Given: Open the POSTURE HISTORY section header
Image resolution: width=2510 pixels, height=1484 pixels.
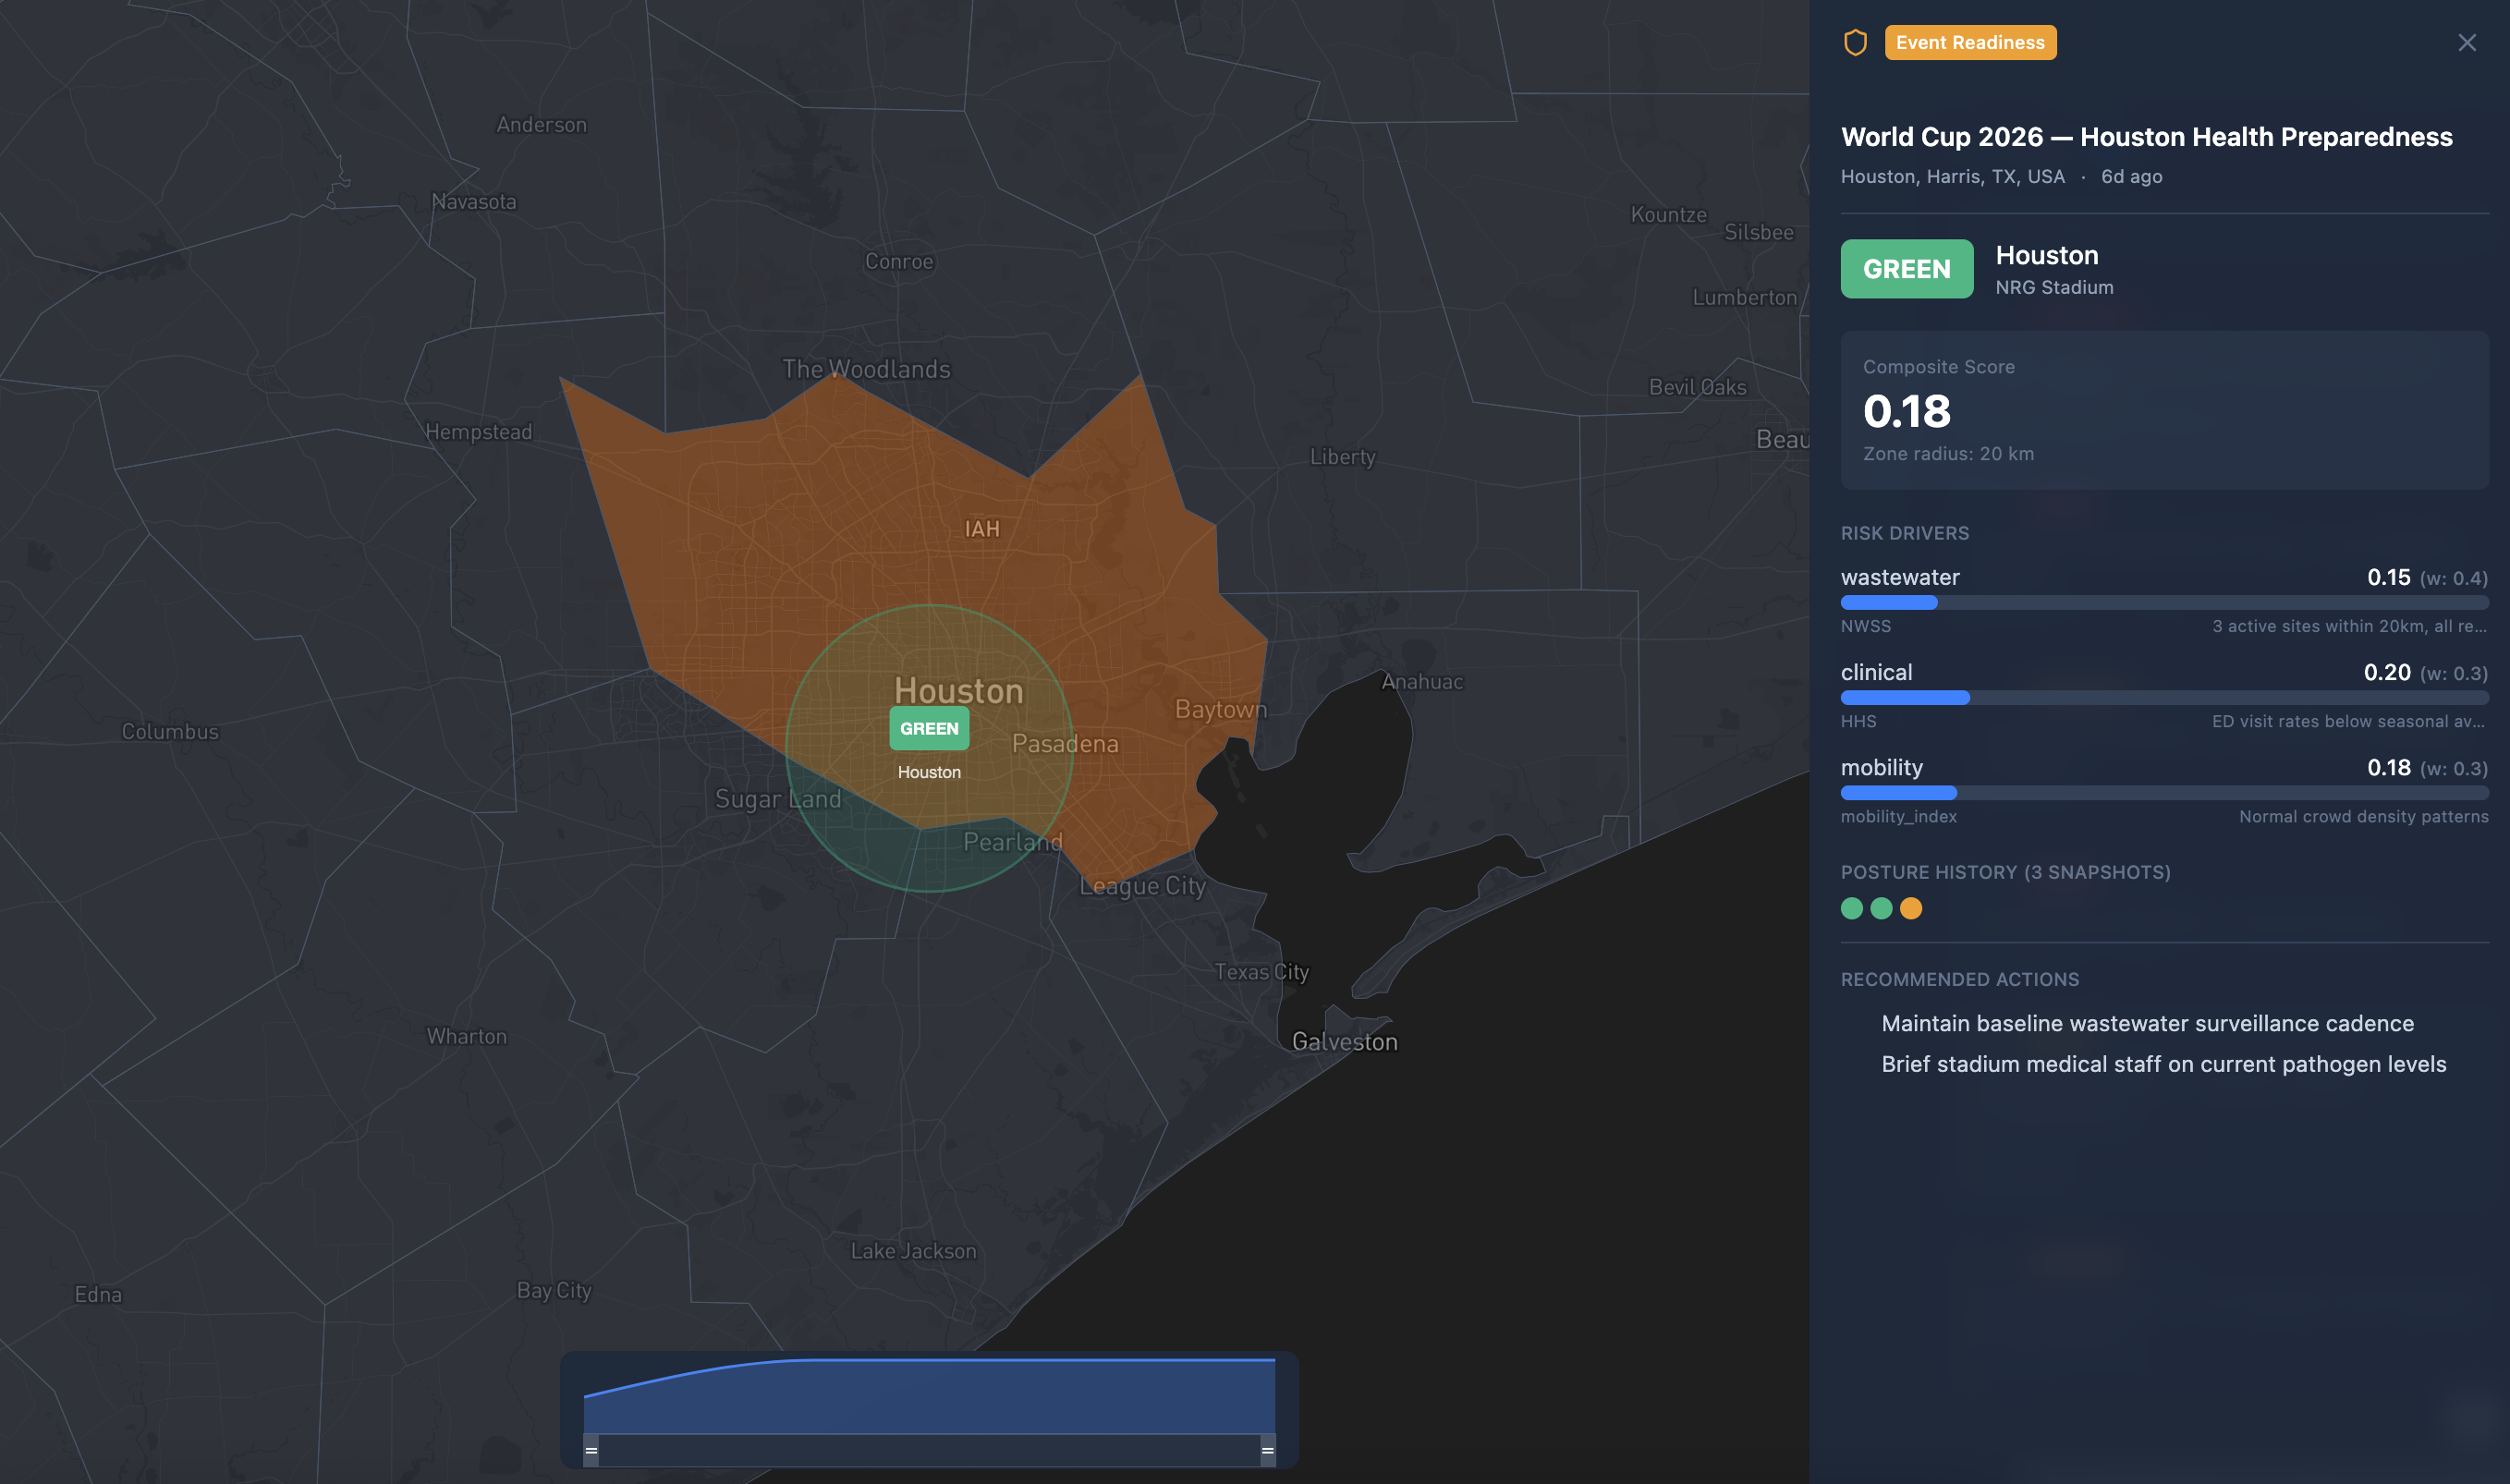Looking at the screenshot, I should tap(2005, 871).
